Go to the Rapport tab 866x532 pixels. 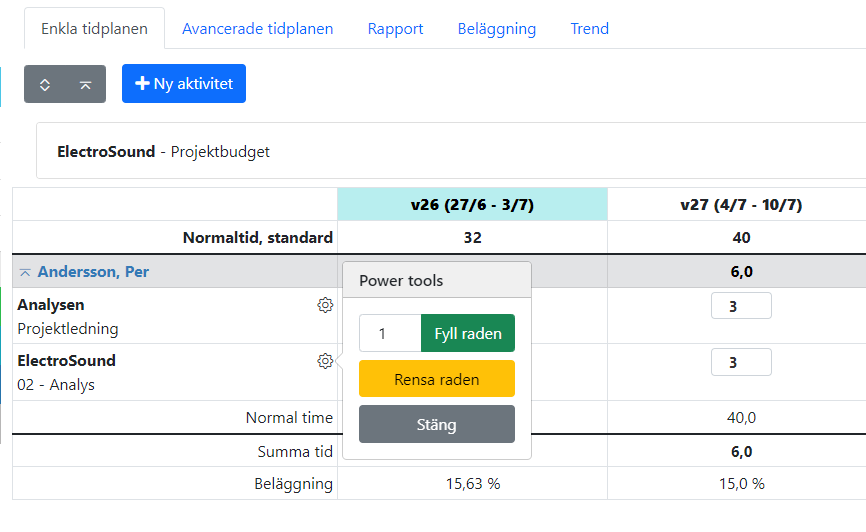coord(395,29)
